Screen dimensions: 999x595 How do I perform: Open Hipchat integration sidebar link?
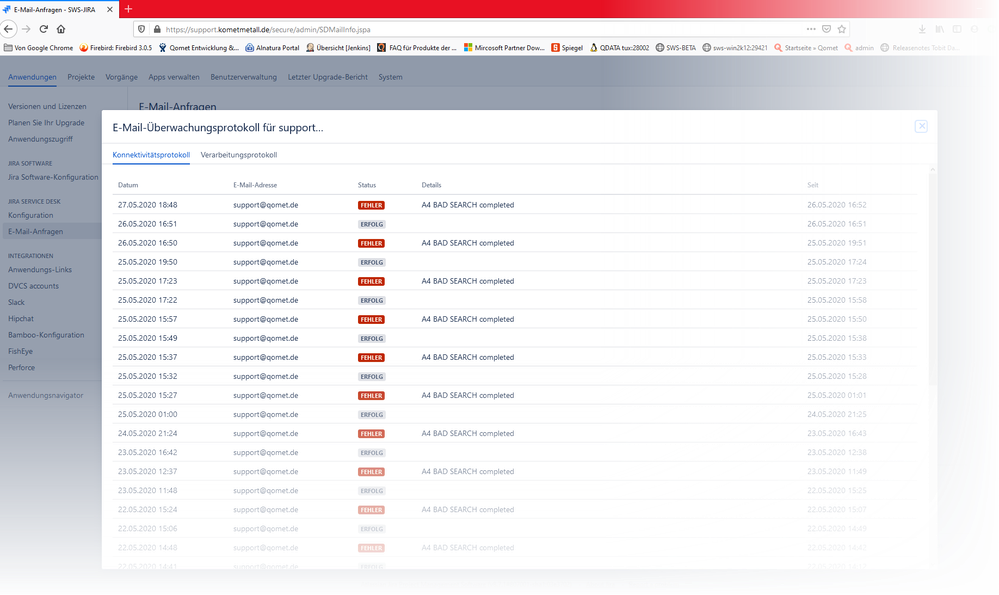(21, 319)
